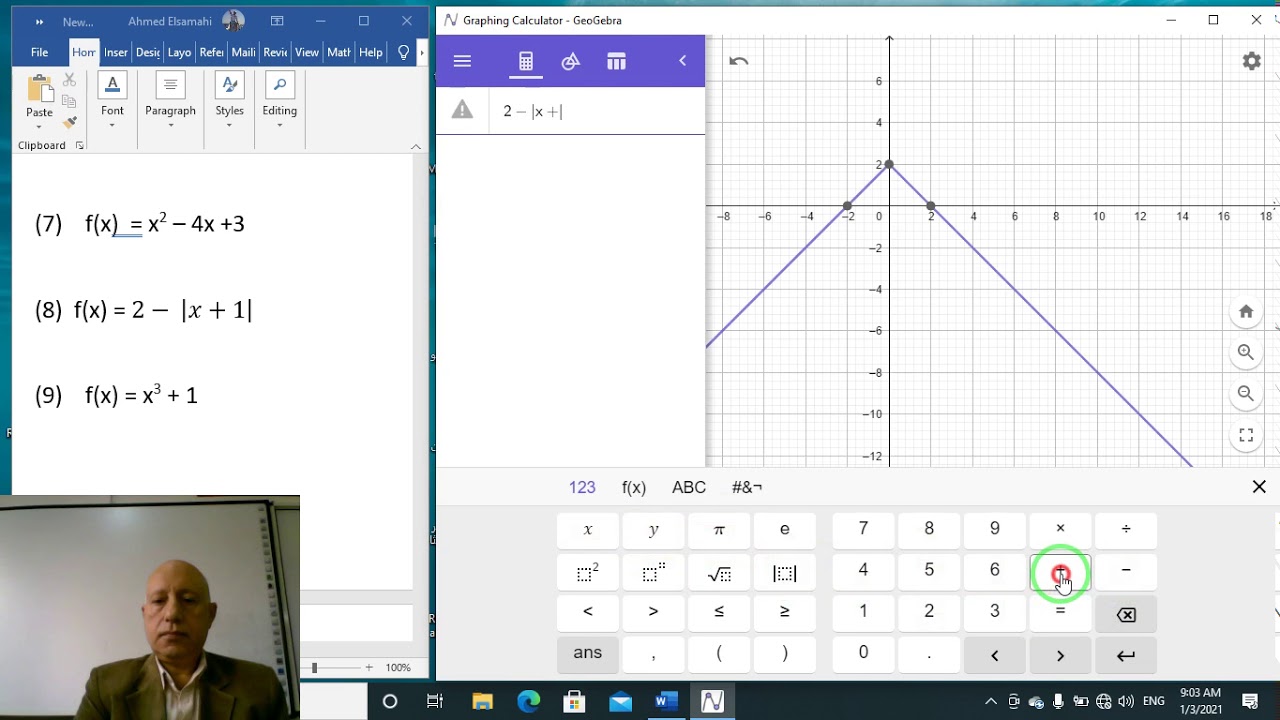Open GeoGebra graphics settings gear
Viewport: 1280px width, 720px height.
point(1251,61)
